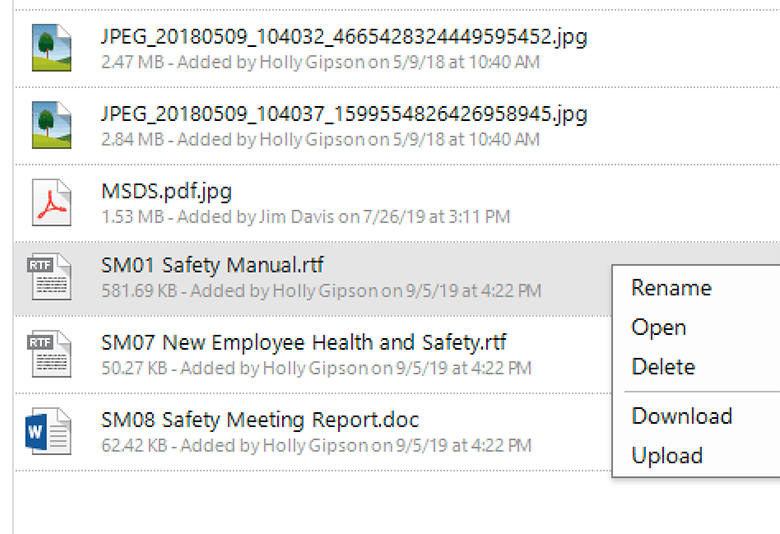
Task: Click the 581.69 KB details line
Action: (x=321, y=291)
